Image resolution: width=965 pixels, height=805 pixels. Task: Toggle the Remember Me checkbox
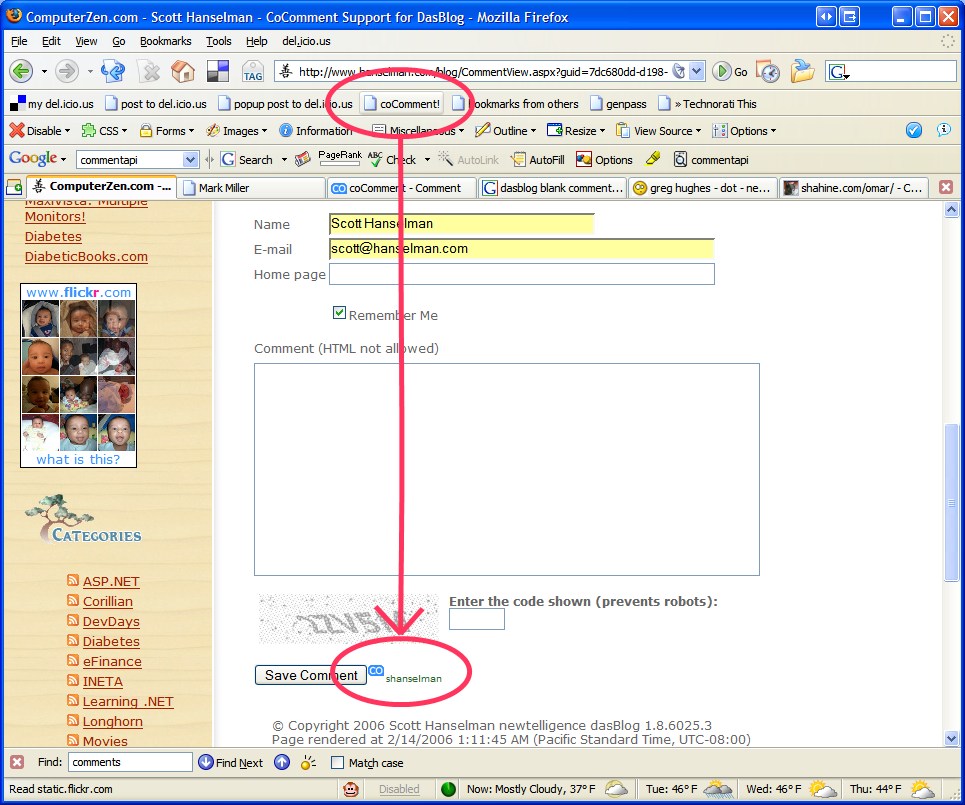click(x=339, y=313)
